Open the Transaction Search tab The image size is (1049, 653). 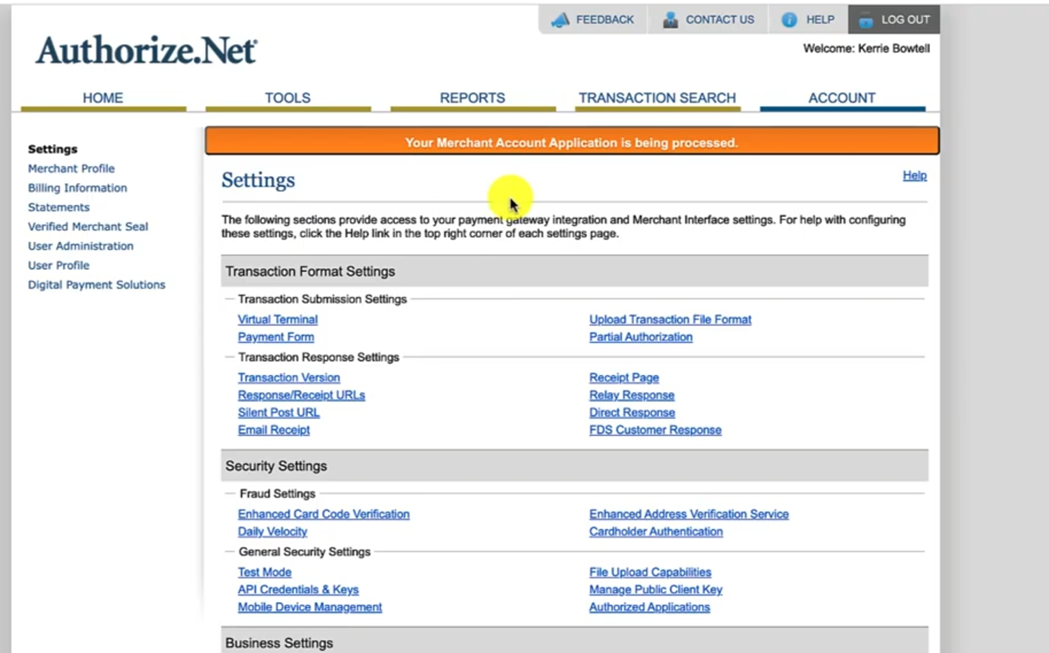pos(657,97)
